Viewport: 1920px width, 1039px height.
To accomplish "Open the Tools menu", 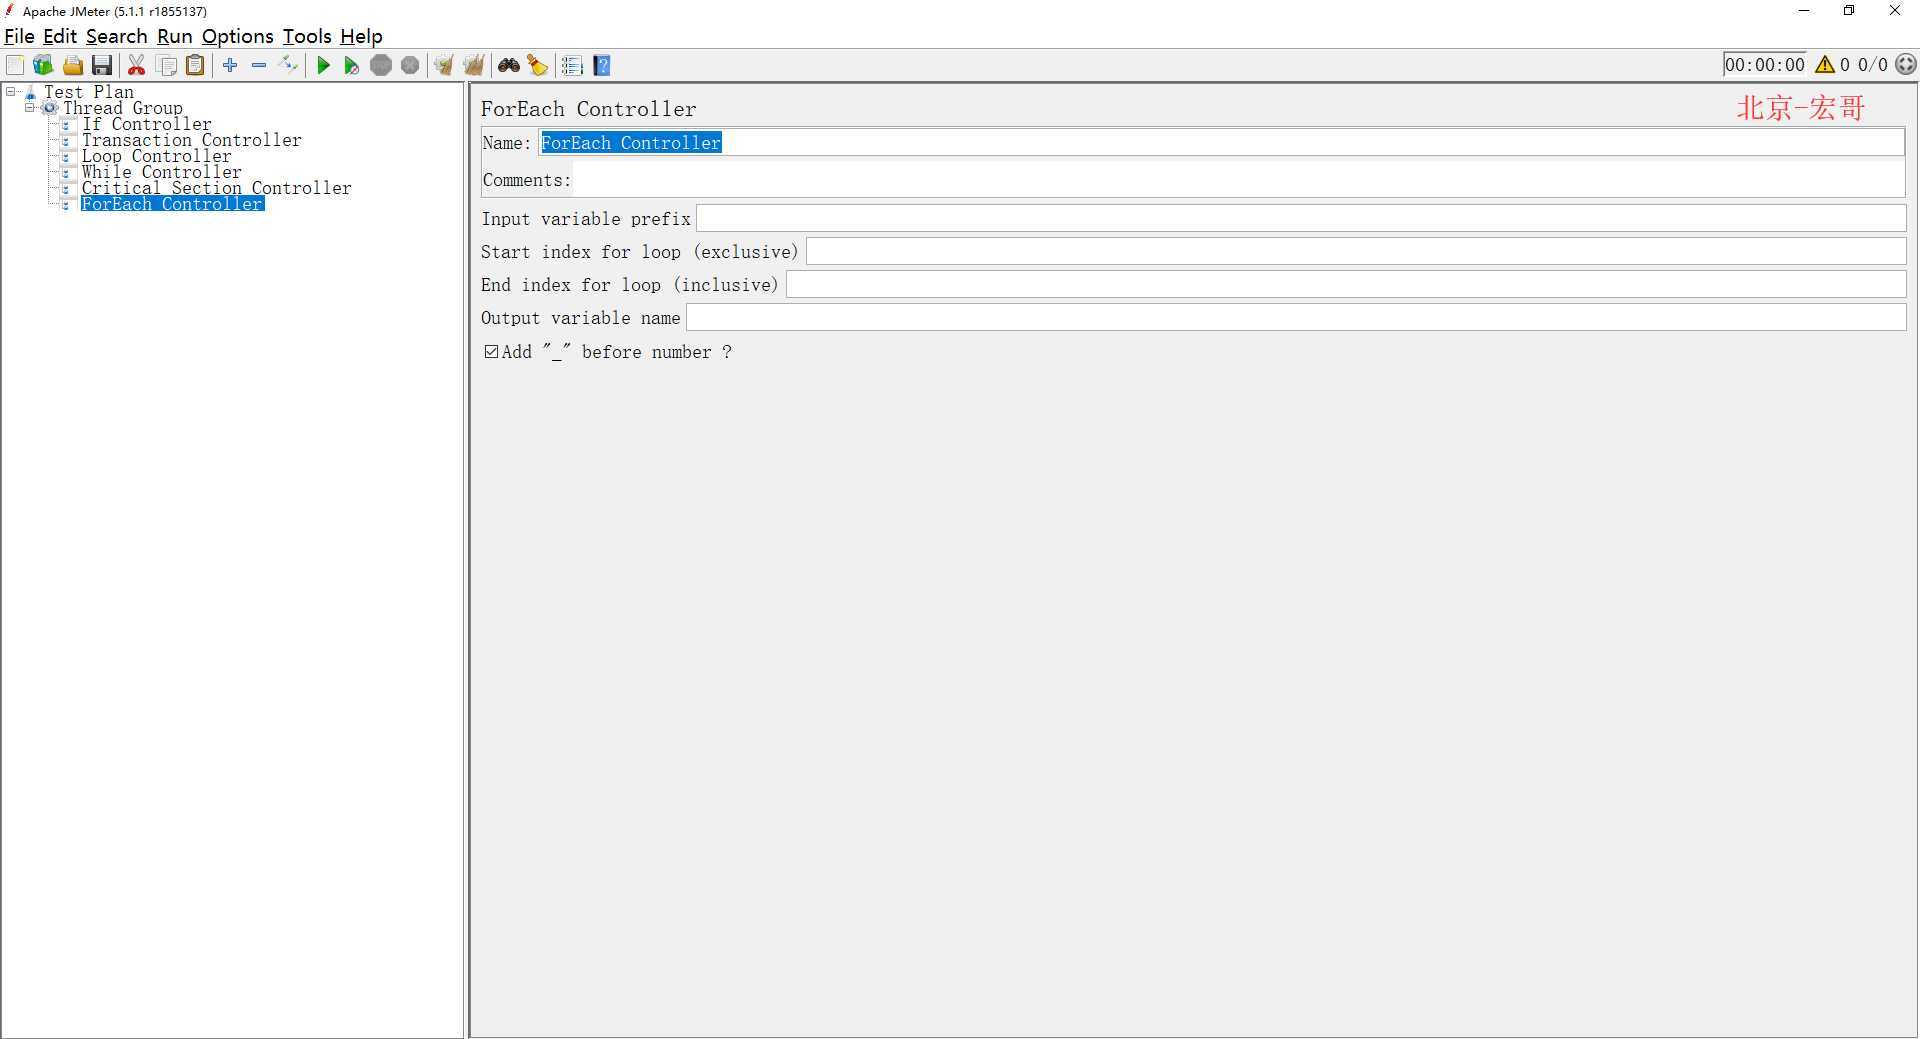I will click(x=307, y=36).
